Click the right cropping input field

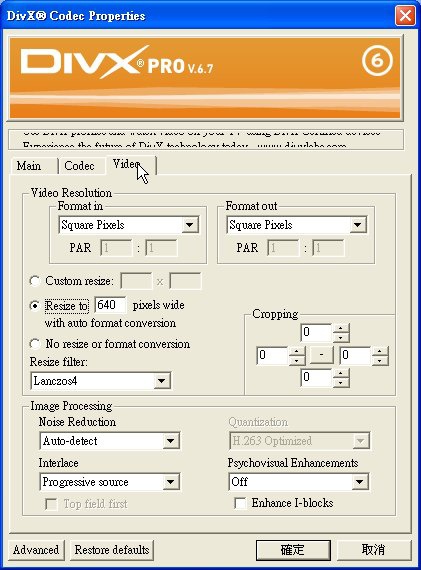355,356
